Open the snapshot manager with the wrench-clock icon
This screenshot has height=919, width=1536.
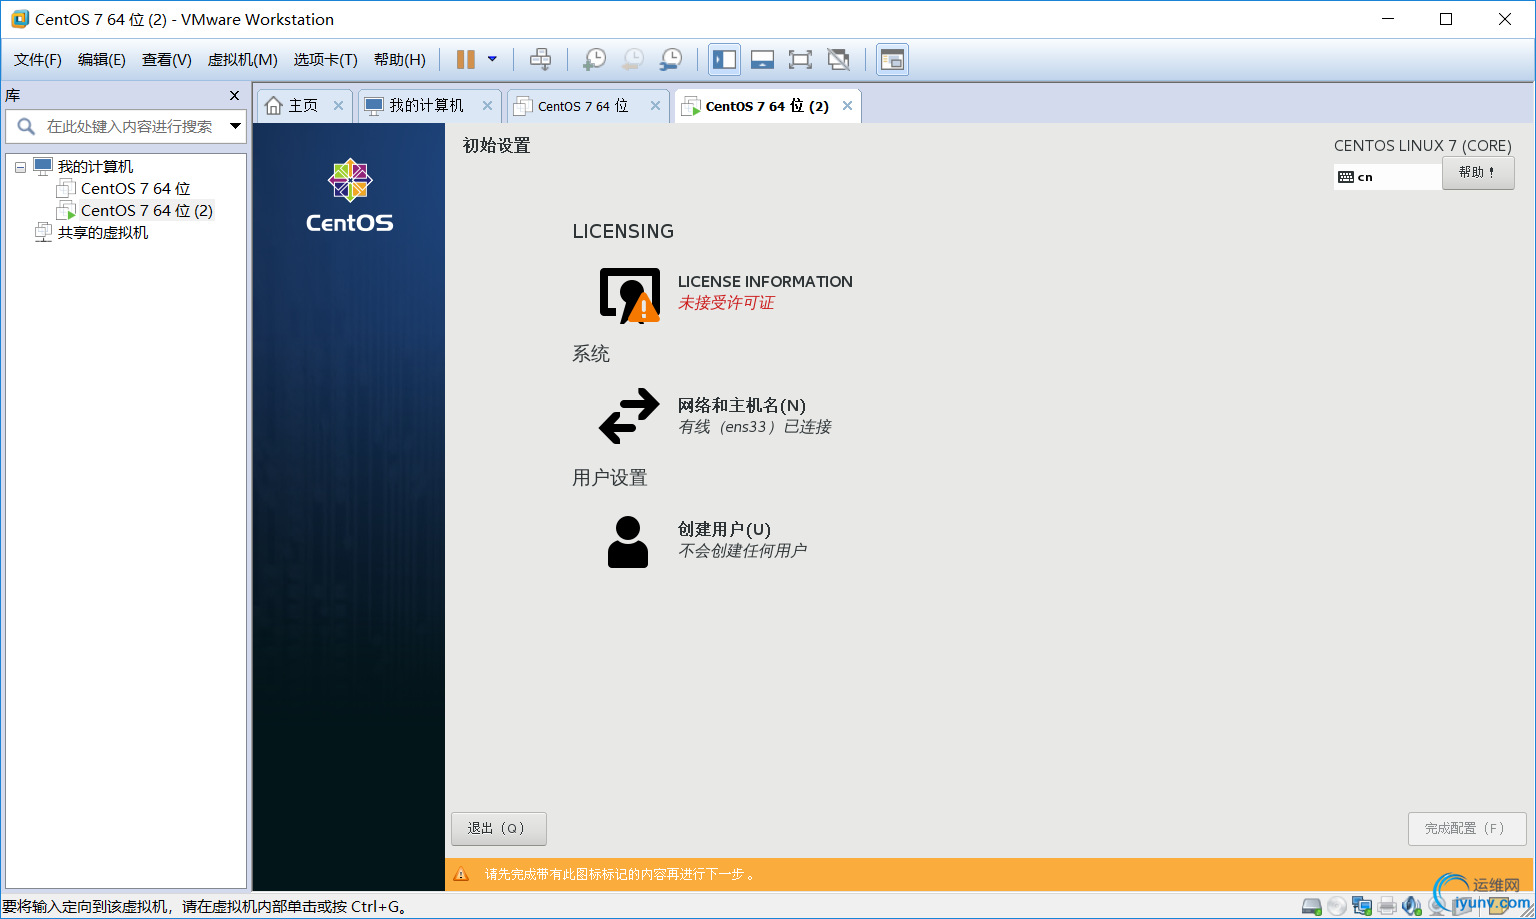pos(671,60)
